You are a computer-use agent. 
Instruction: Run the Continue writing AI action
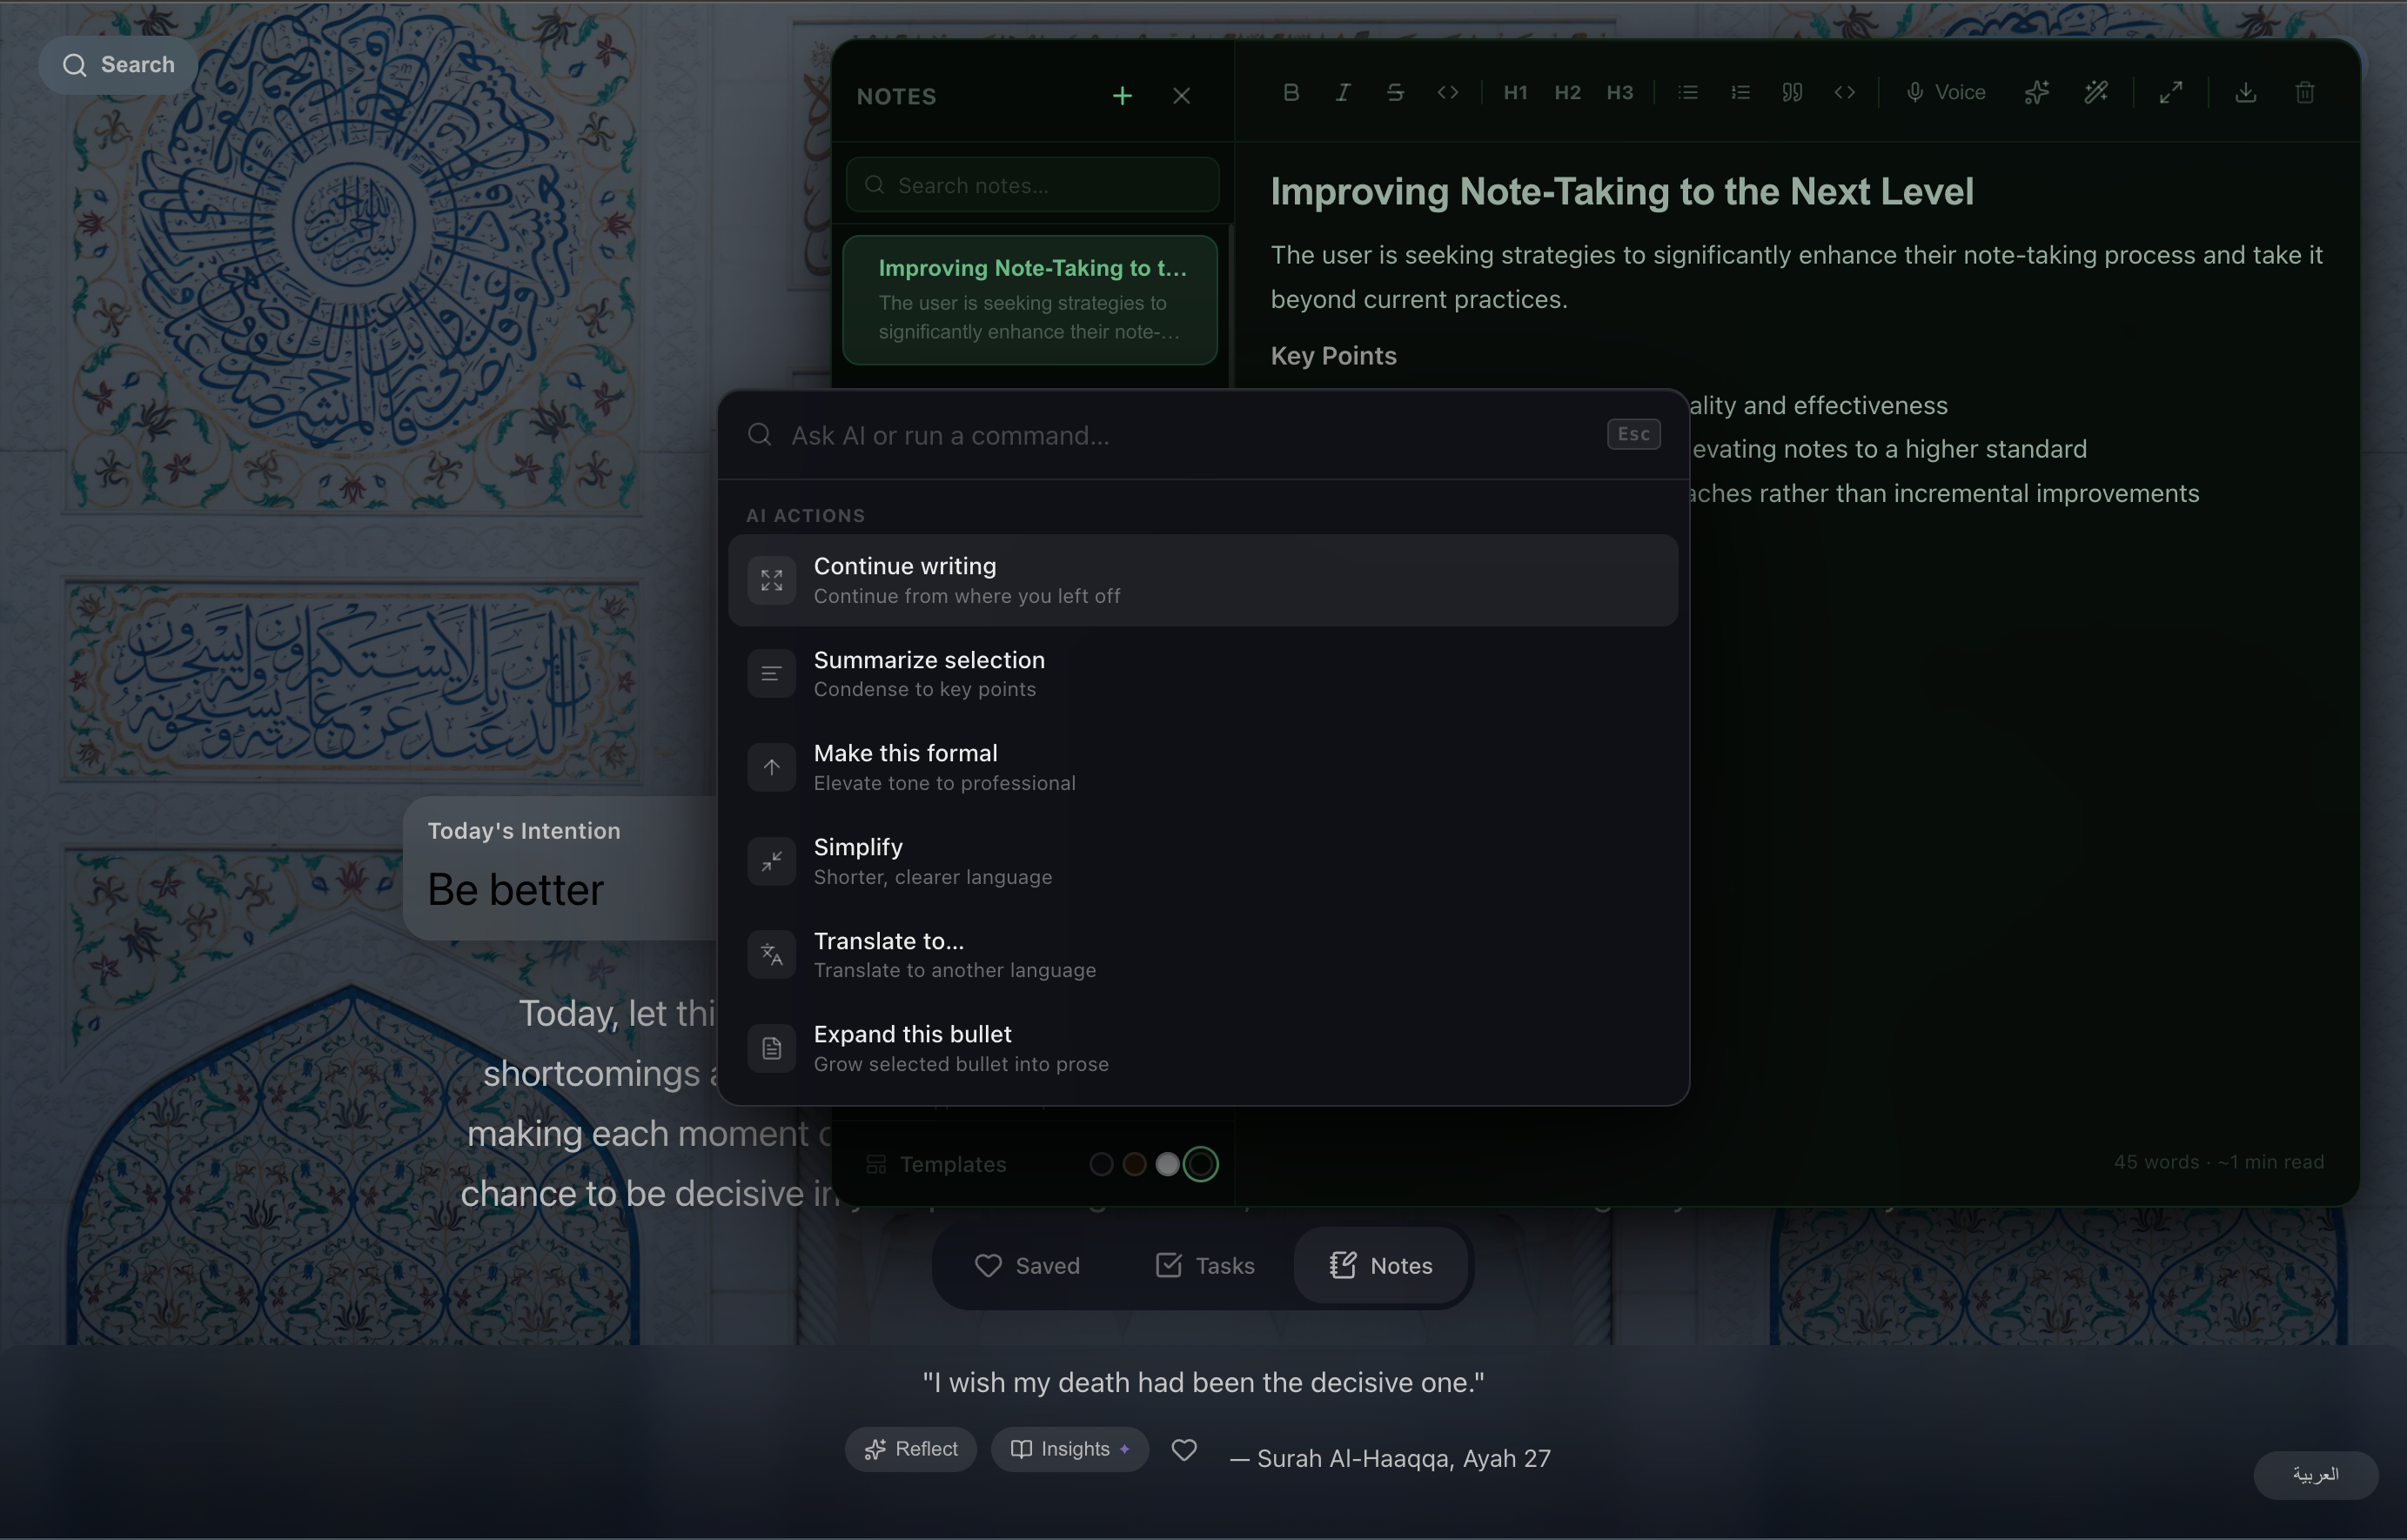pyautogui.click(x=1202, y=581)
